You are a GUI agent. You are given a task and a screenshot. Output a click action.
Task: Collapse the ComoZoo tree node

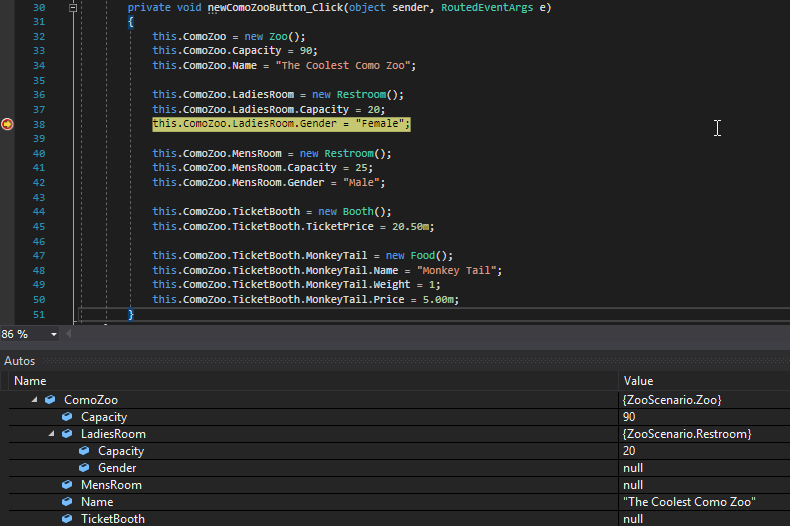(x=36, y=400)
